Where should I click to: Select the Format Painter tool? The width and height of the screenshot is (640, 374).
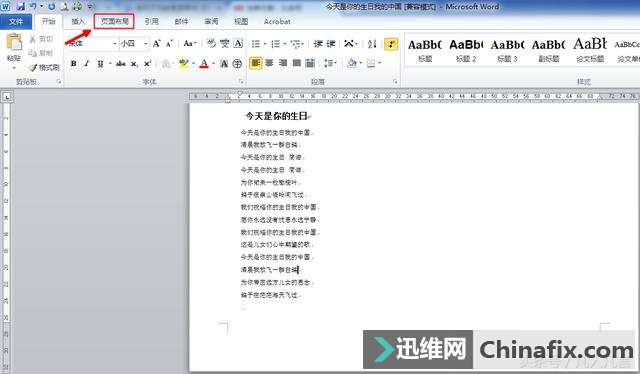[44, 68]
